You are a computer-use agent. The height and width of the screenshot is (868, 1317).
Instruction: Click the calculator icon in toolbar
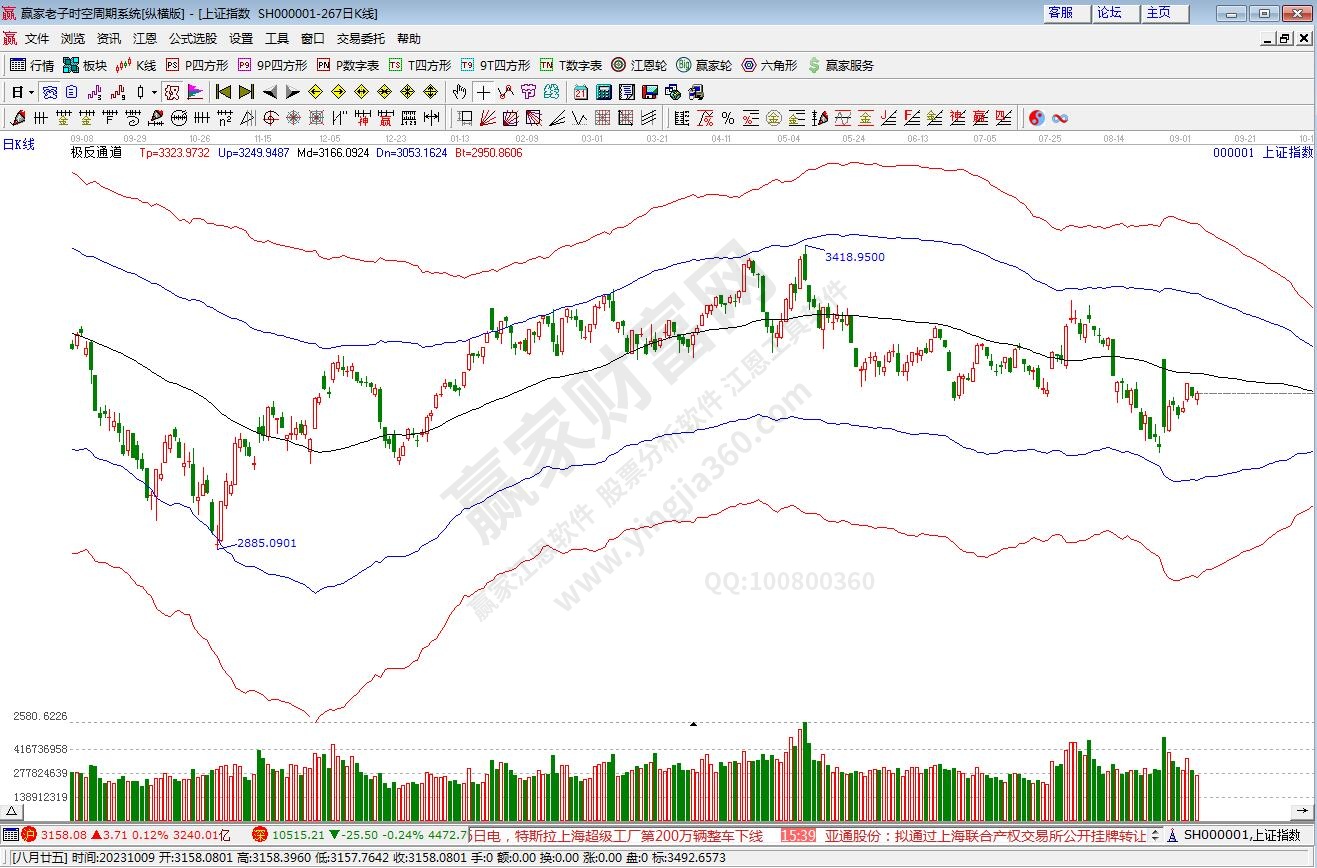(603, 92)
